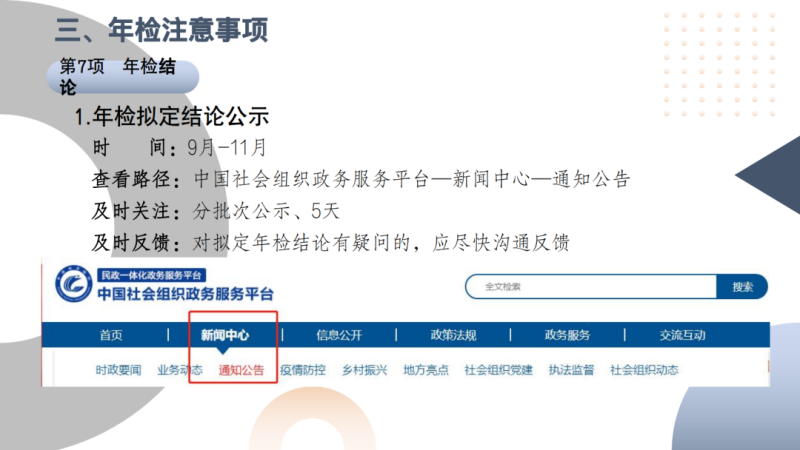This screenshot has width=800, height=450.
Task: Click the 全文检索 search input field
Action: pyautogui.click(x=591, y=287)
